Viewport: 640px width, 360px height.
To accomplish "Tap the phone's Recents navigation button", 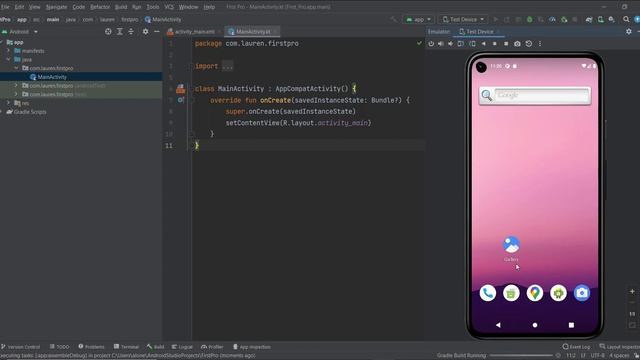I will coord(571,325).
